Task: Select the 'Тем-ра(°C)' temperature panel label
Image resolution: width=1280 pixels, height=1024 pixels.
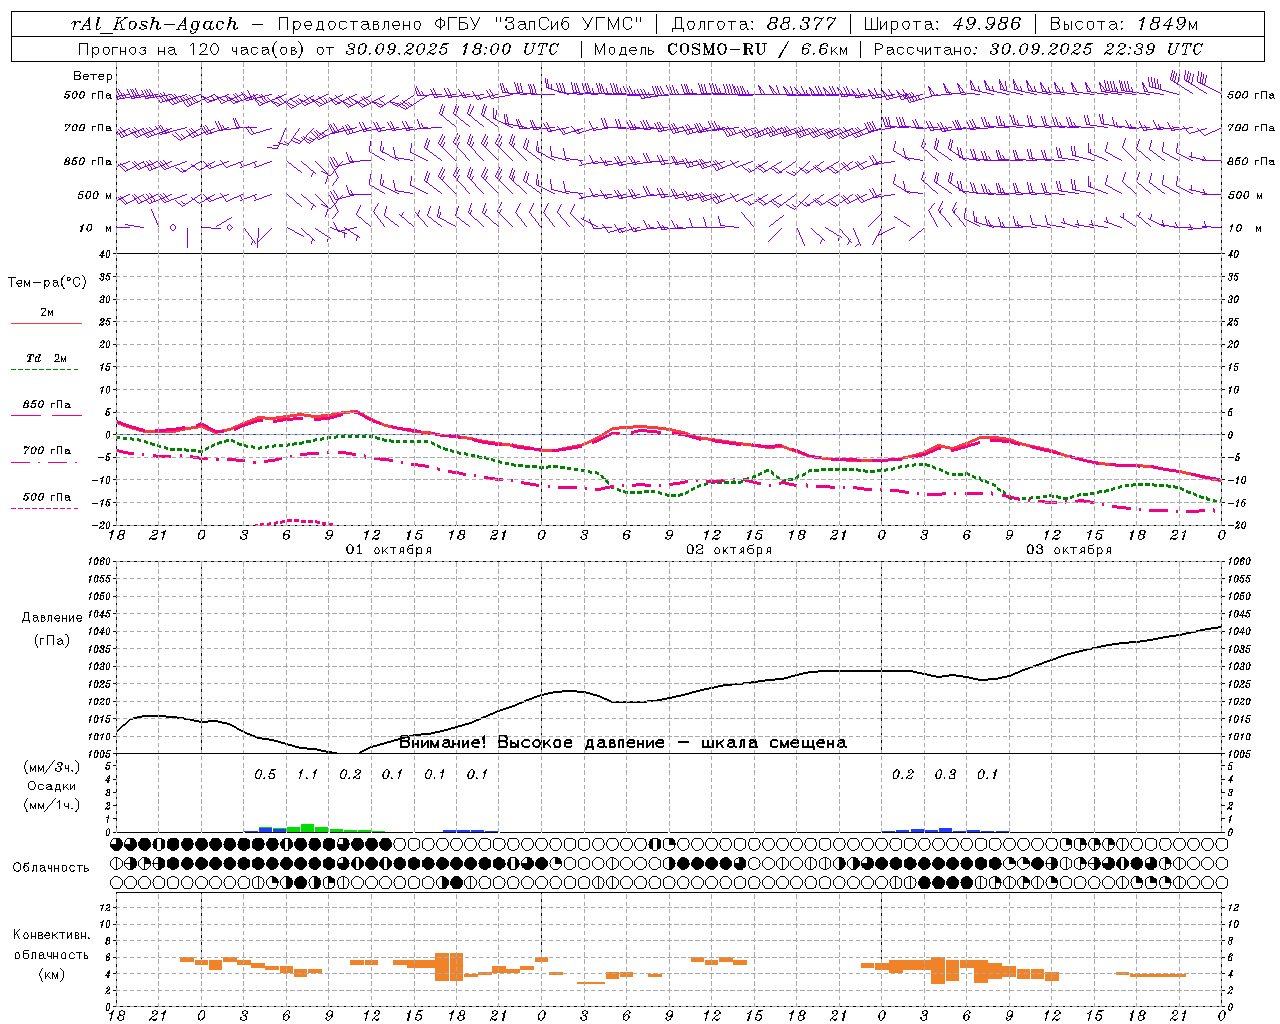Action: coord(47,283)
